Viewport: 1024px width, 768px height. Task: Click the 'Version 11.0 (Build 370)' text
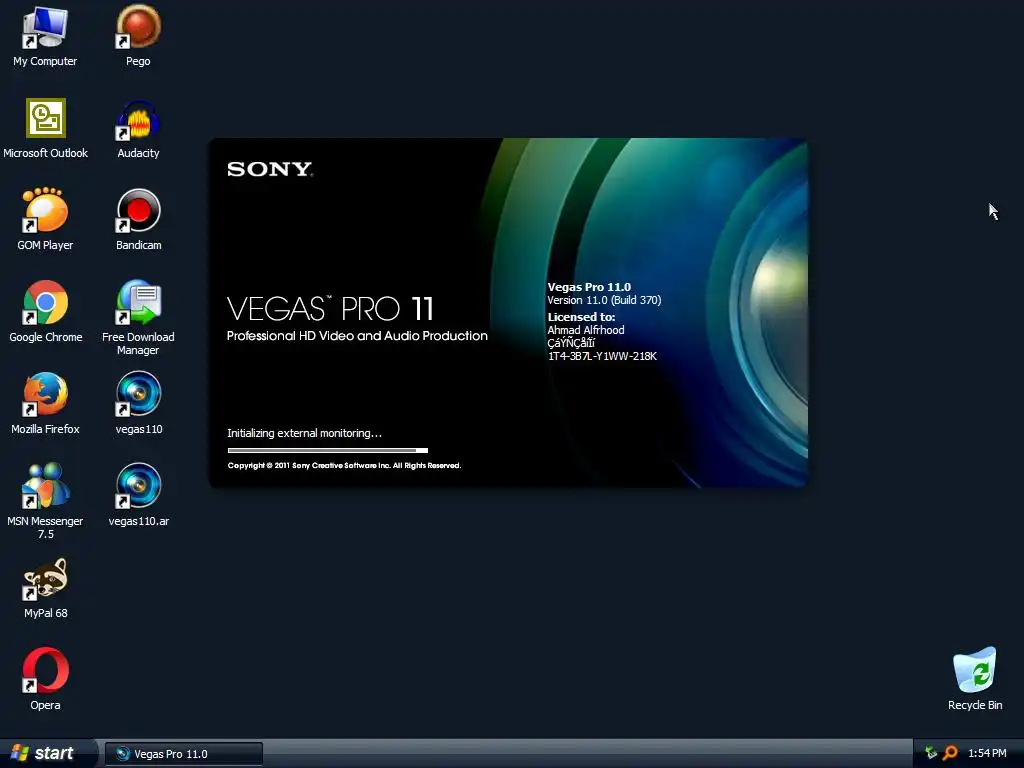click(604, 300)
